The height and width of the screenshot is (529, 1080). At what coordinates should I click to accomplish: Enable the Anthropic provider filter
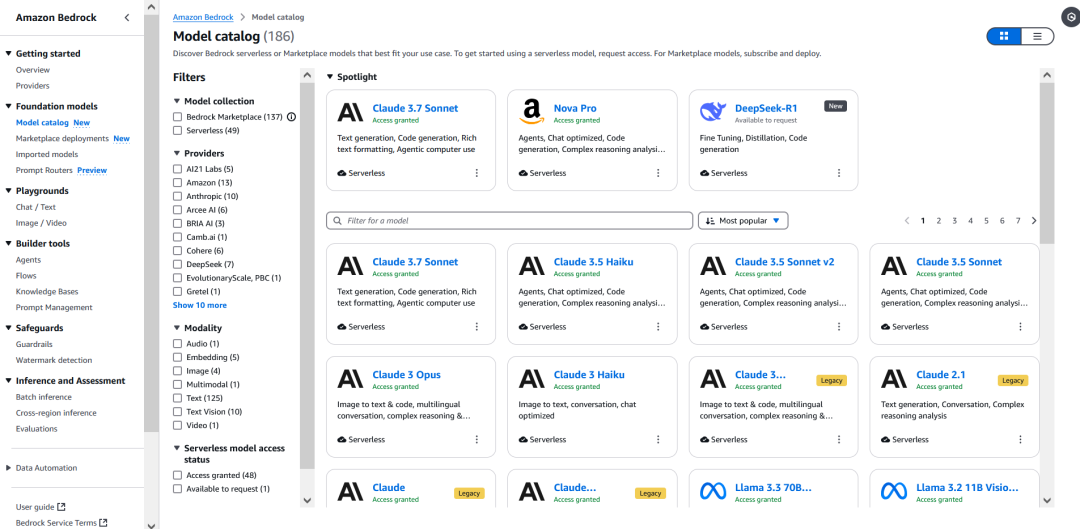pos(178,196)
